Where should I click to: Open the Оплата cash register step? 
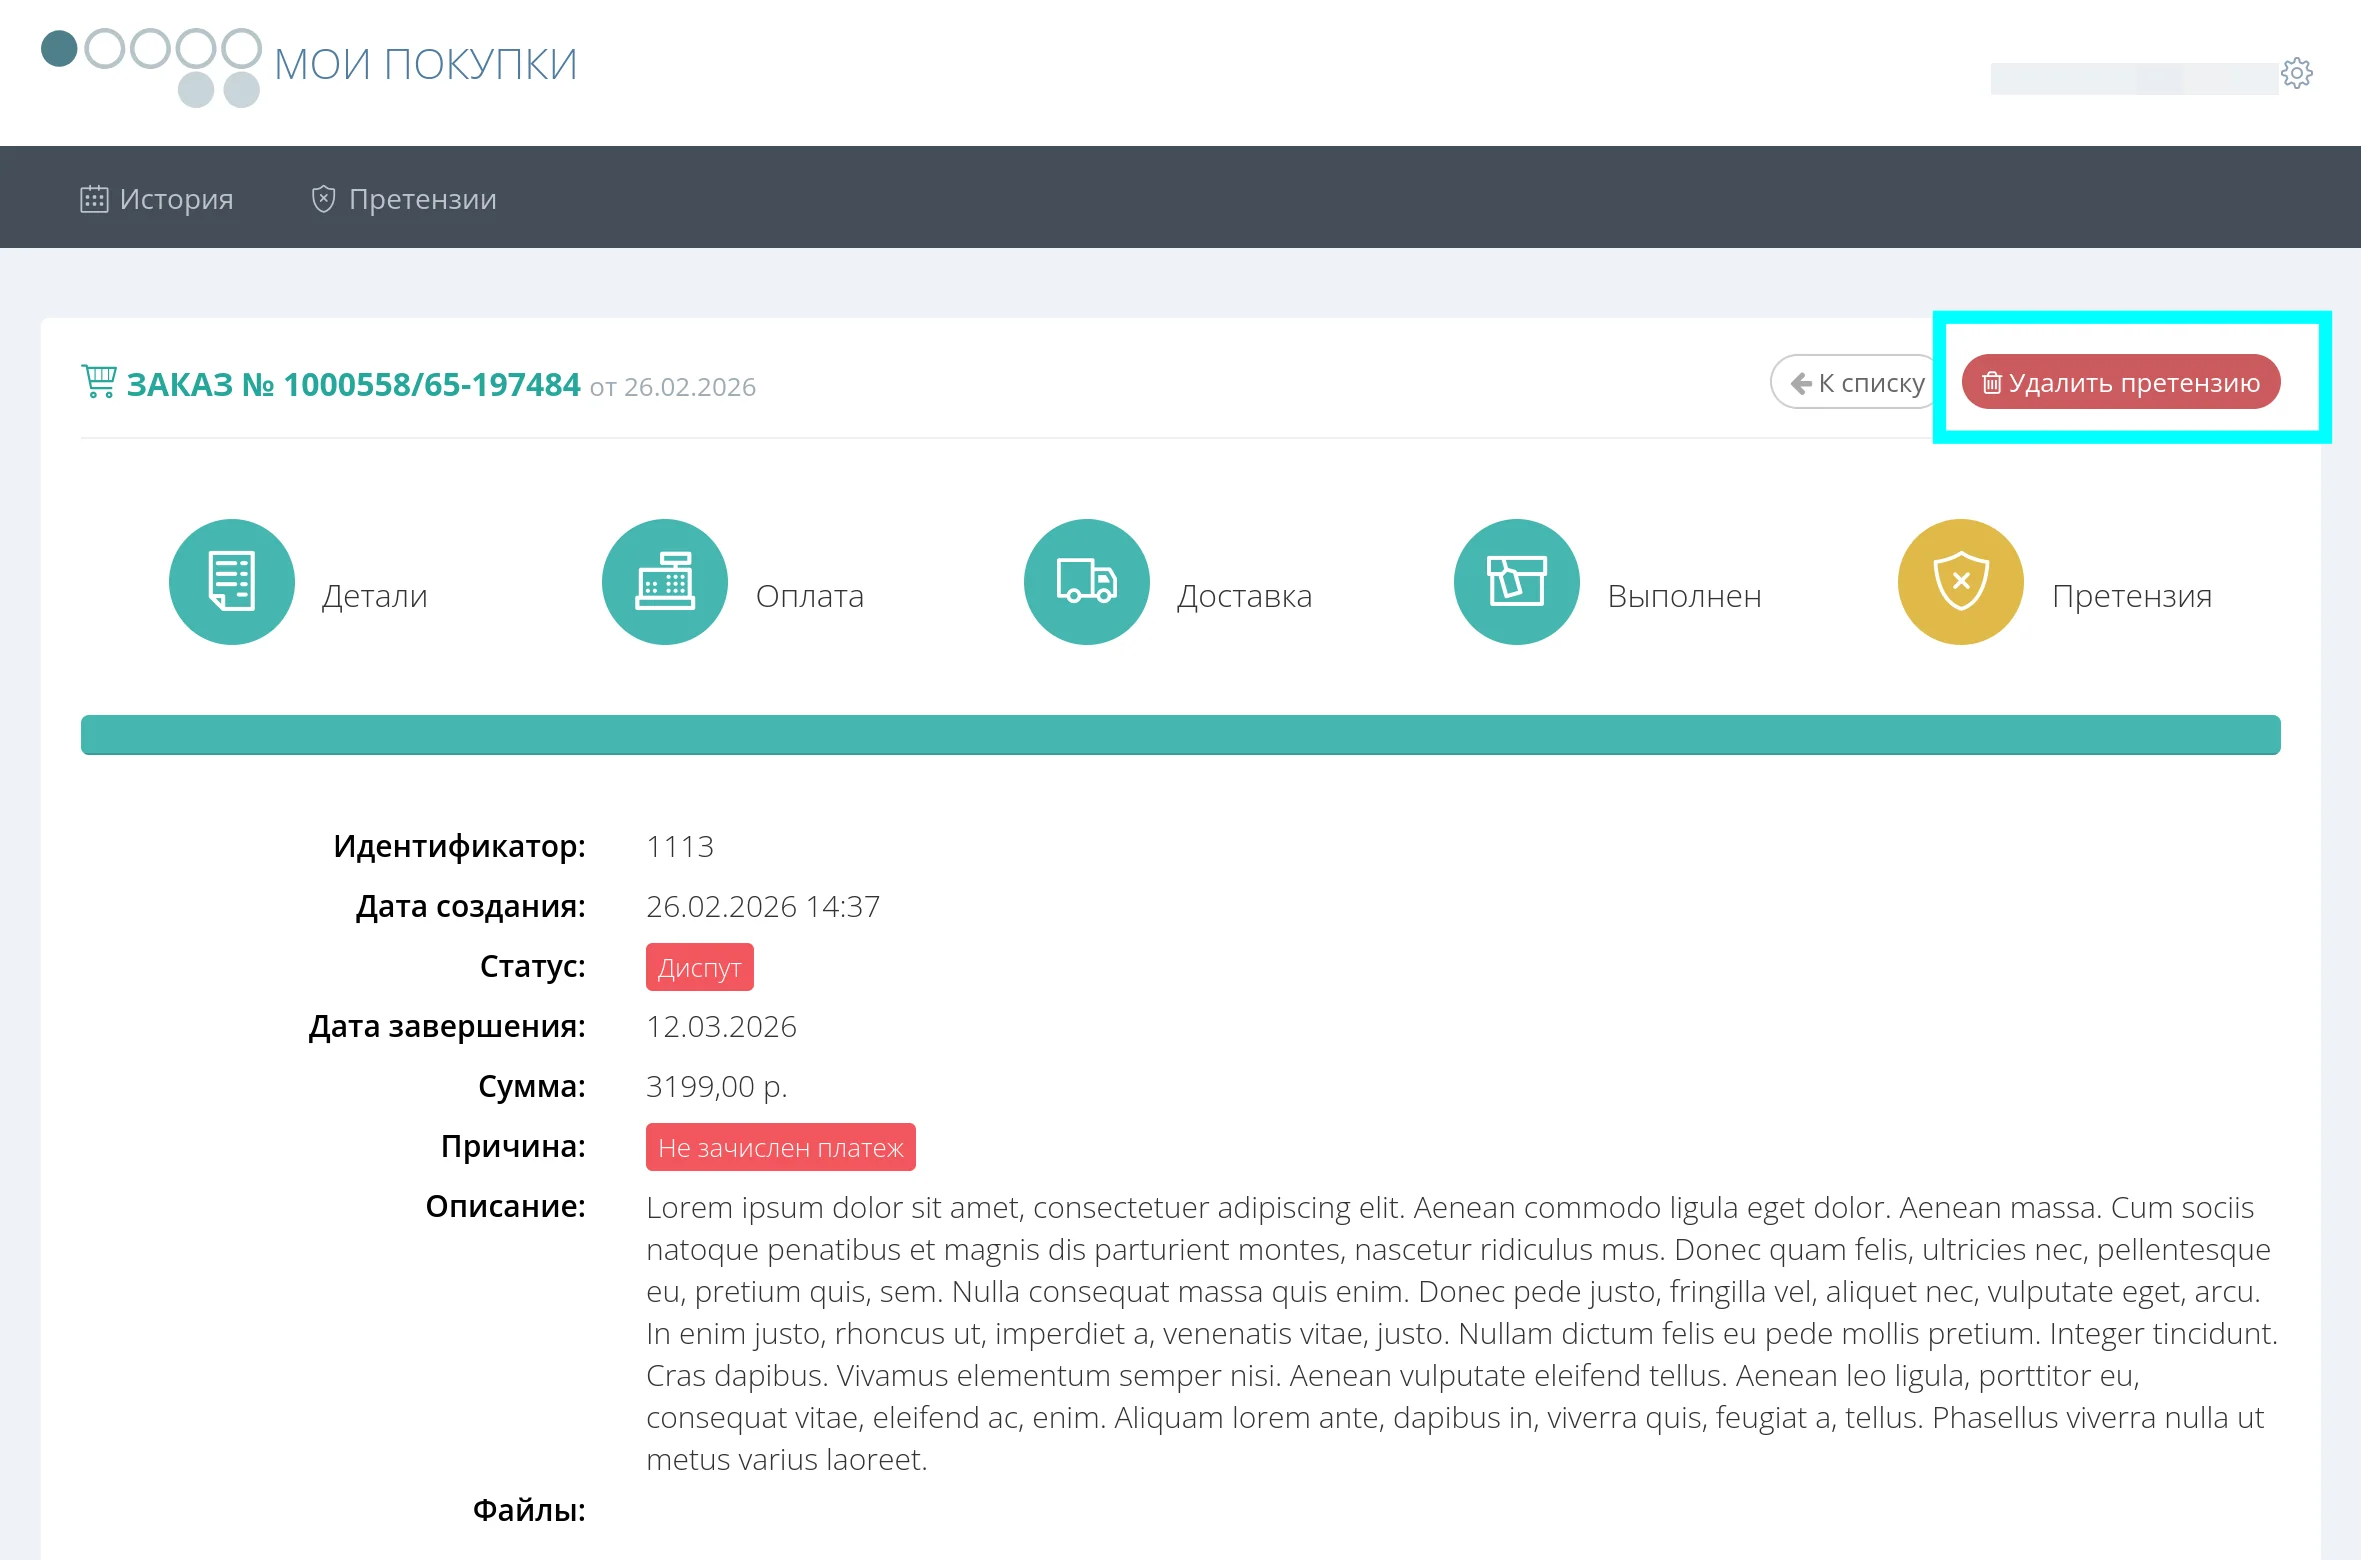click(x=664, y=582)
